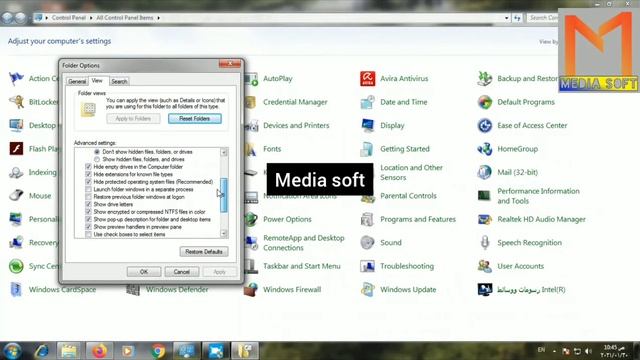Click the volume icon in system tray

tap(588, 351)
